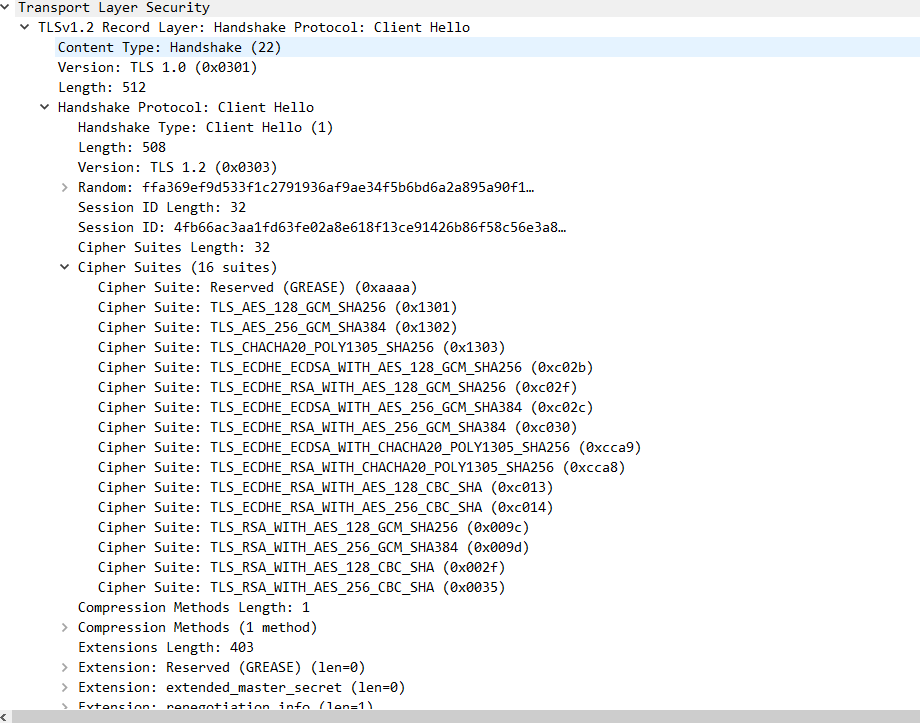Viewport: 920px width, 723px height.
Task: Select TLS_RSA_WITH_AES_256_CBC_SHA (0x0035)
Action: pos(302,587)
